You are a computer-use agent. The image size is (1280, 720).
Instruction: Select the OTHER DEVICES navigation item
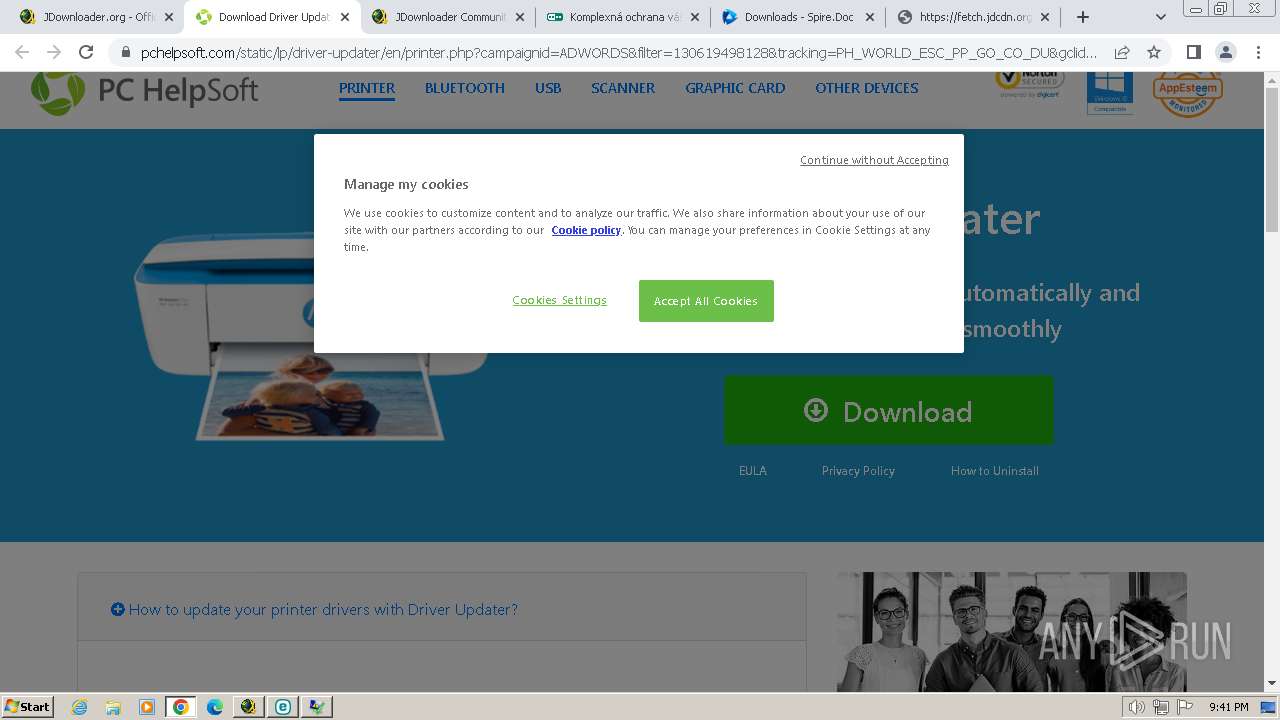pos(867,88)
